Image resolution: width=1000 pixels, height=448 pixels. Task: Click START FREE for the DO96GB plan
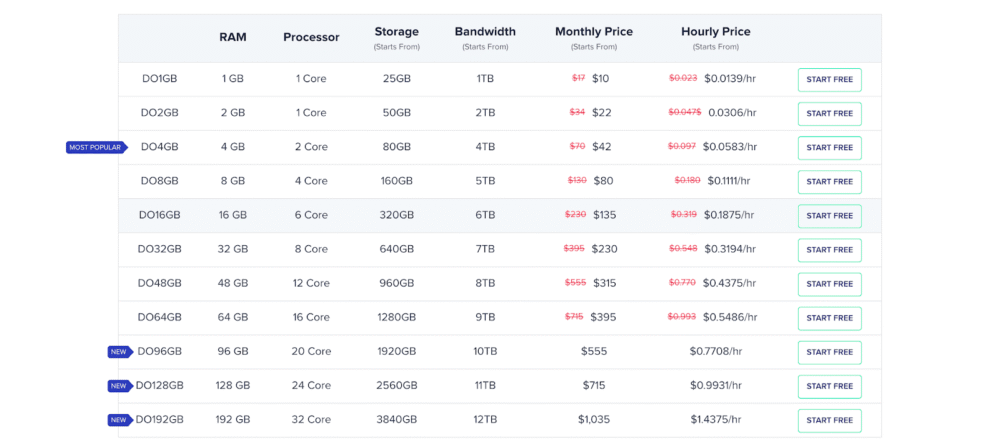[829, 352]
